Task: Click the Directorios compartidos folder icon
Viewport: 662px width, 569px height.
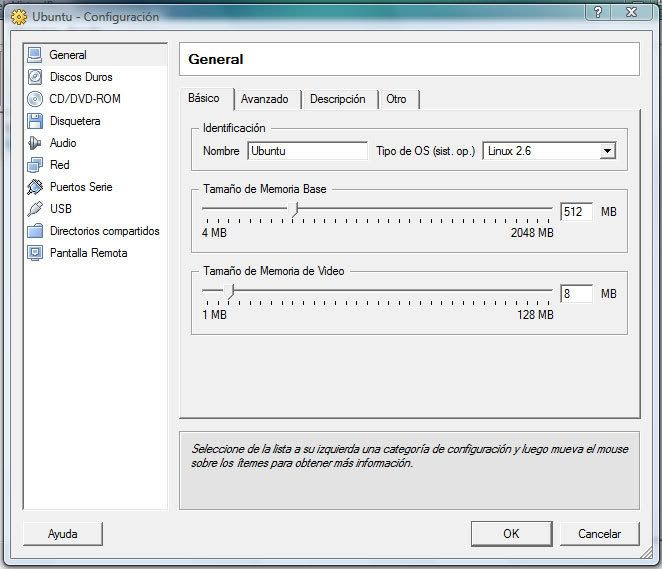Action: [35, 231]
